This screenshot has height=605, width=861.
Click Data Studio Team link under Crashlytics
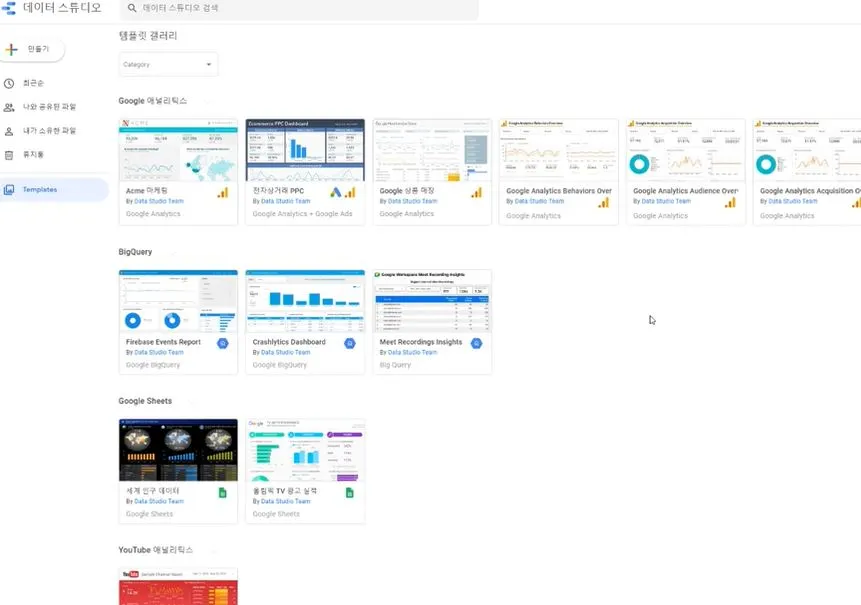tap(286, 352)
